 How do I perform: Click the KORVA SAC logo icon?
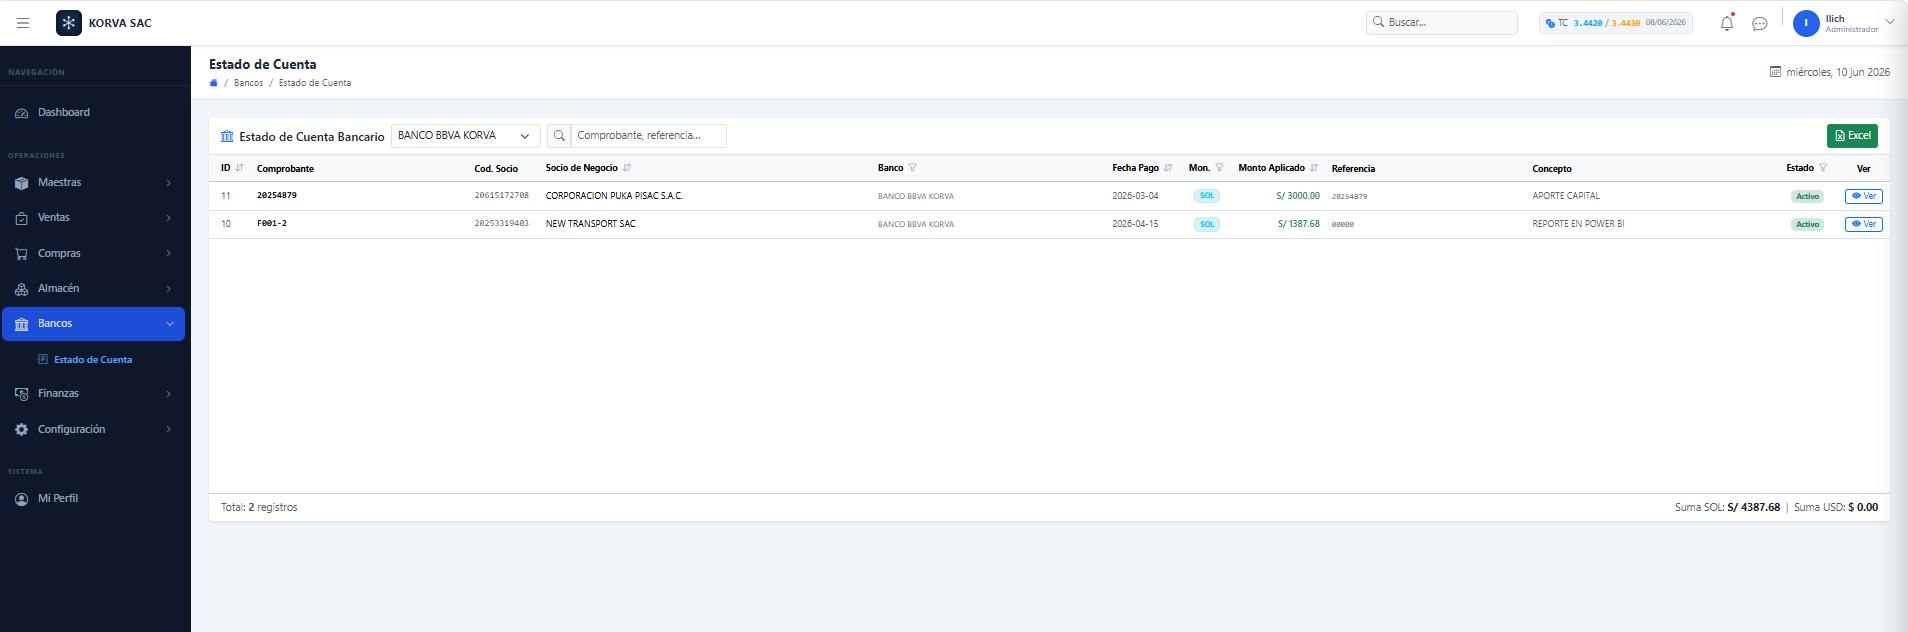69,23
